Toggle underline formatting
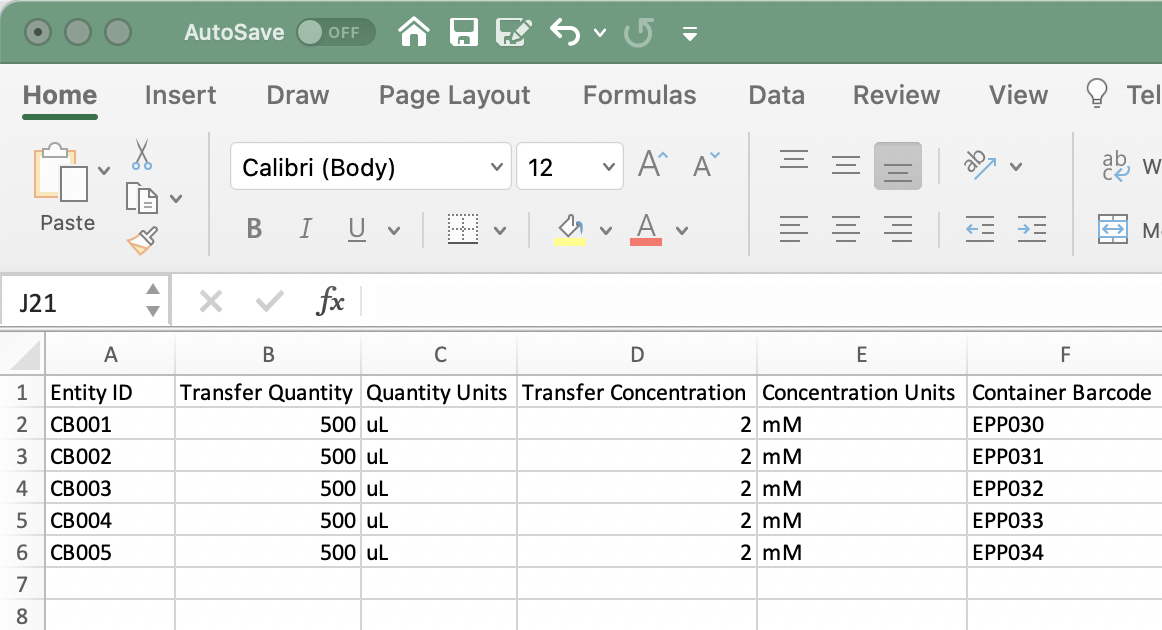Viewport: 1162px width, 630px height. (x=356, y=229)
